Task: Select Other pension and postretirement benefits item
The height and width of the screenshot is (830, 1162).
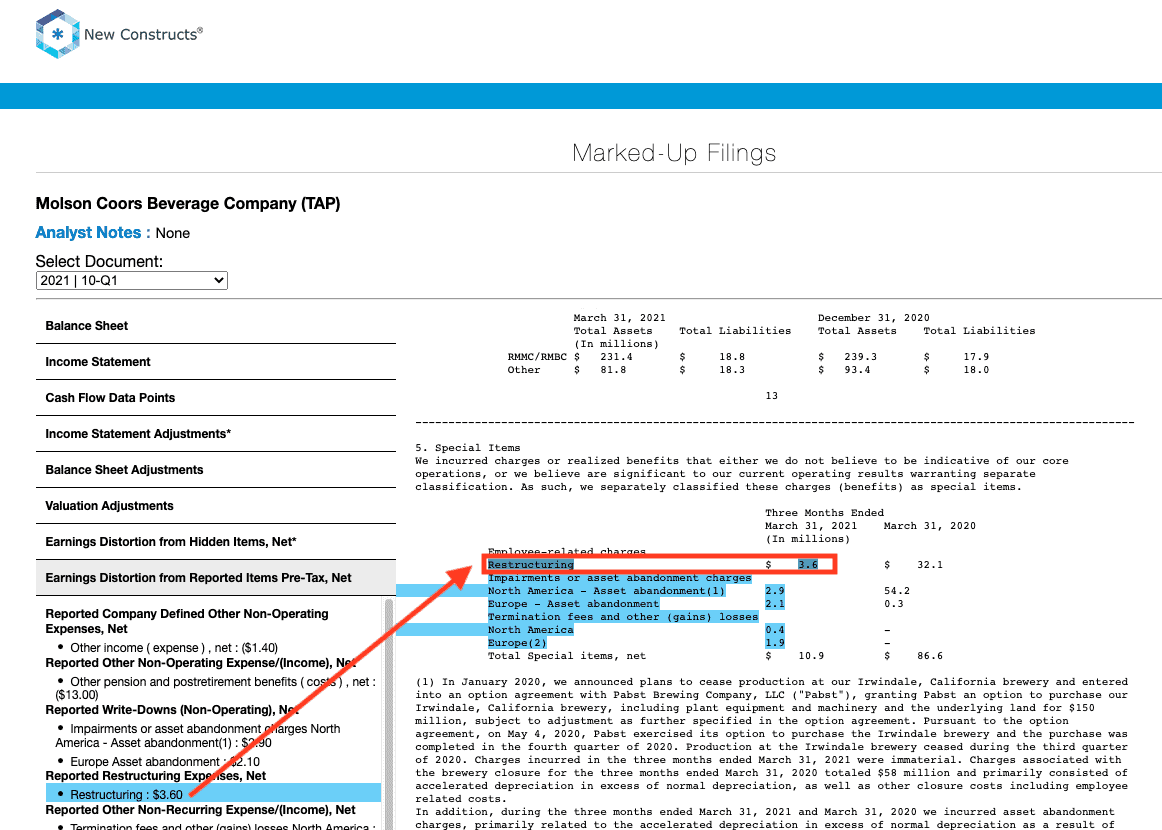Action: pyautogui.click(x=216, y=688)
